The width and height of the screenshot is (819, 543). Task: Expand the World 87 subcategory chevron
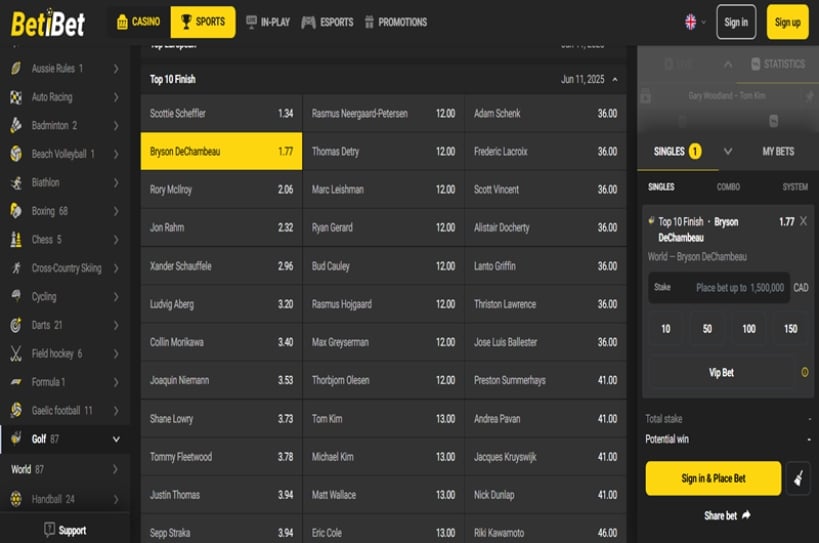click(116, 469)
